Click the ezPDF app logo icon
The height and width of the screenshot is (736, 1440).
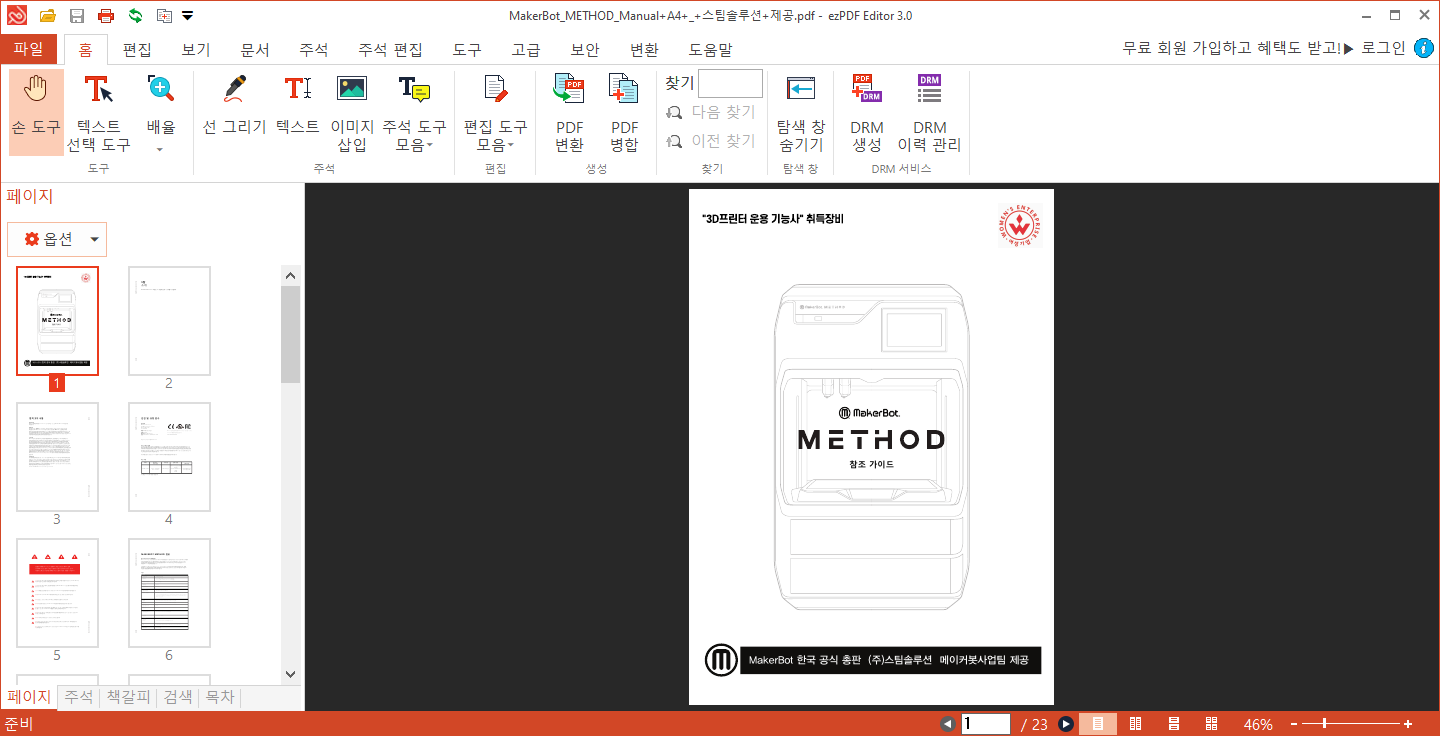point(15,16)
